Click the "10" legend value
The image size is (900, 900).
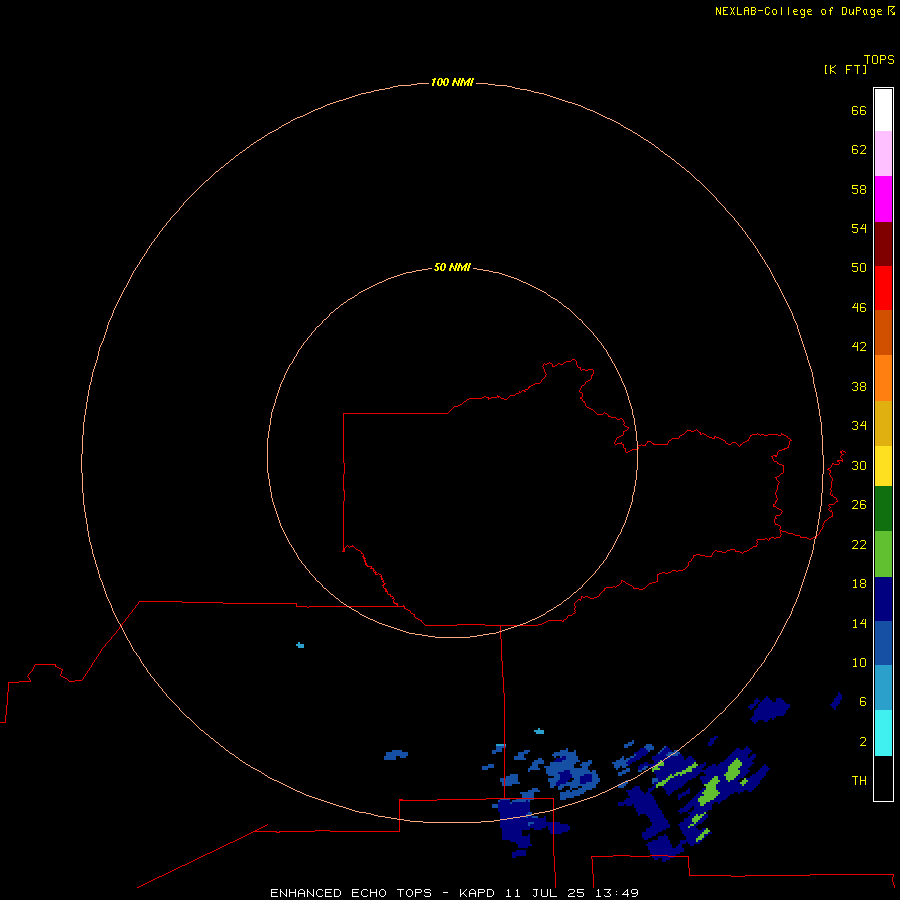pos(859,662)
